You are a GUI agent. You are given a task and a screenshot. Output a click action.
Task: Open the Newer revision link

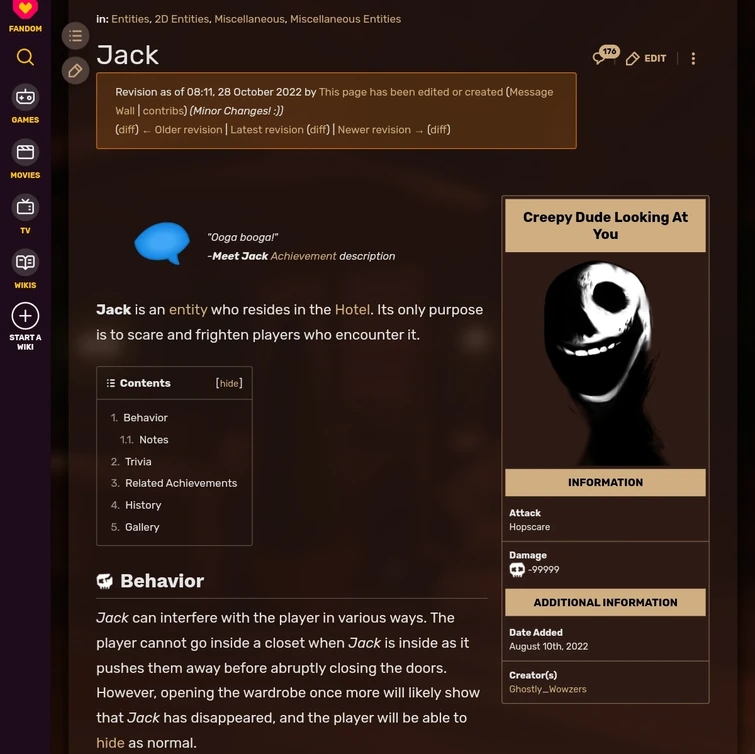374,130
